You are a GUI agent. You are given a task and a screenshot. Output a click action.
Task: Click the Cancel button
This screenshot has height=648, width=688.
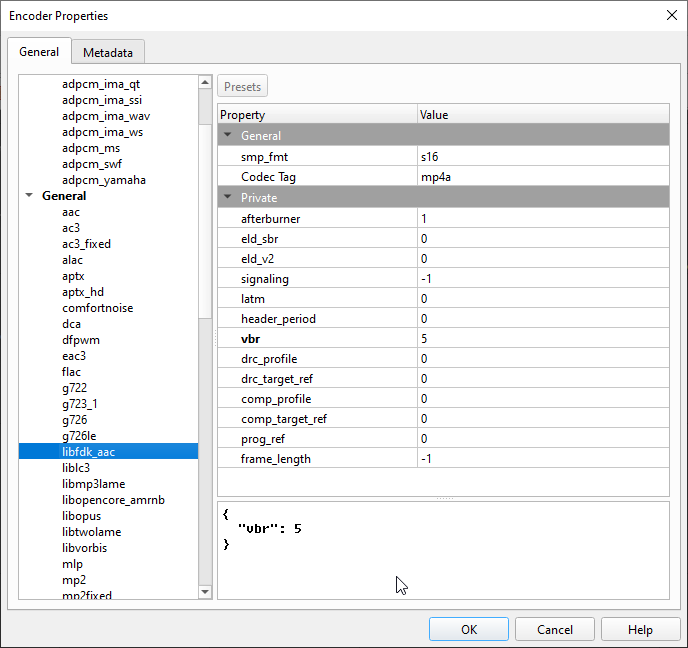pyautogui.click(x=555, y=630)
